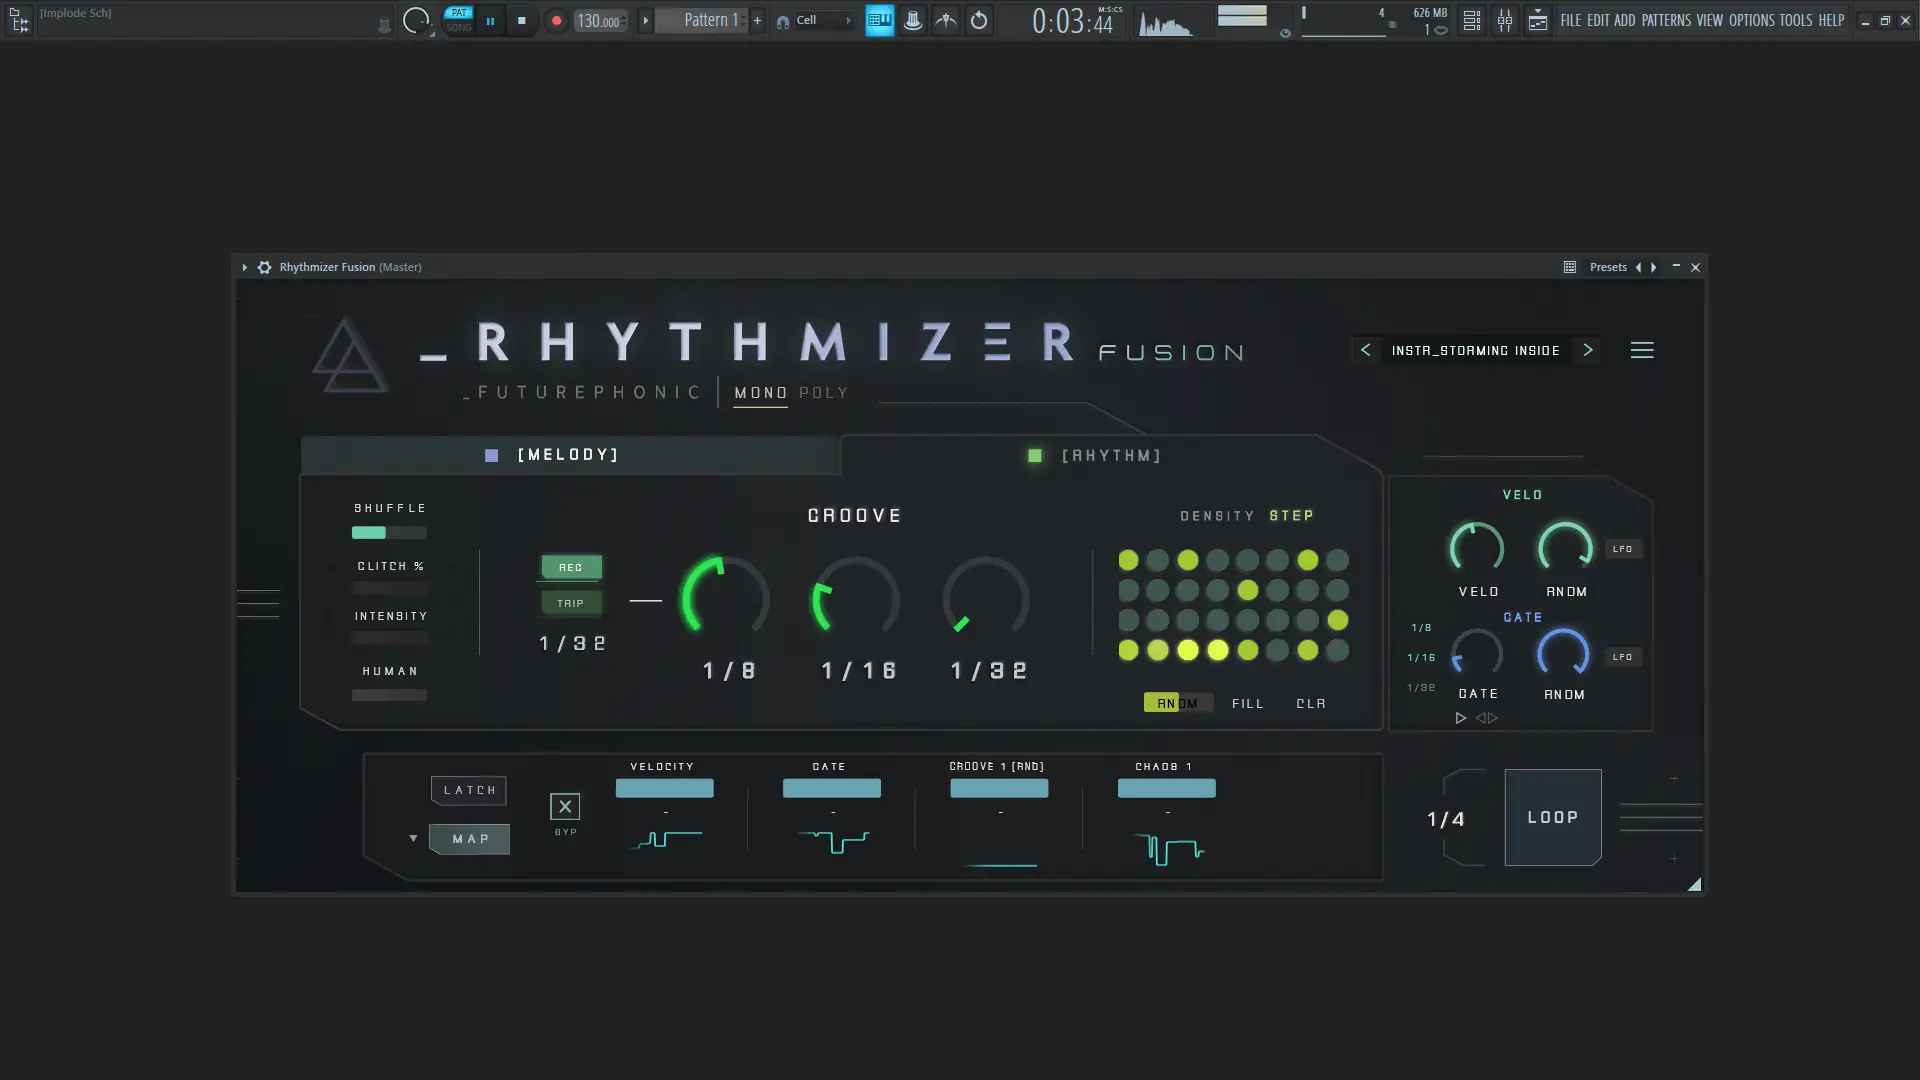Click the metronome countdown icon

[946, 20]
